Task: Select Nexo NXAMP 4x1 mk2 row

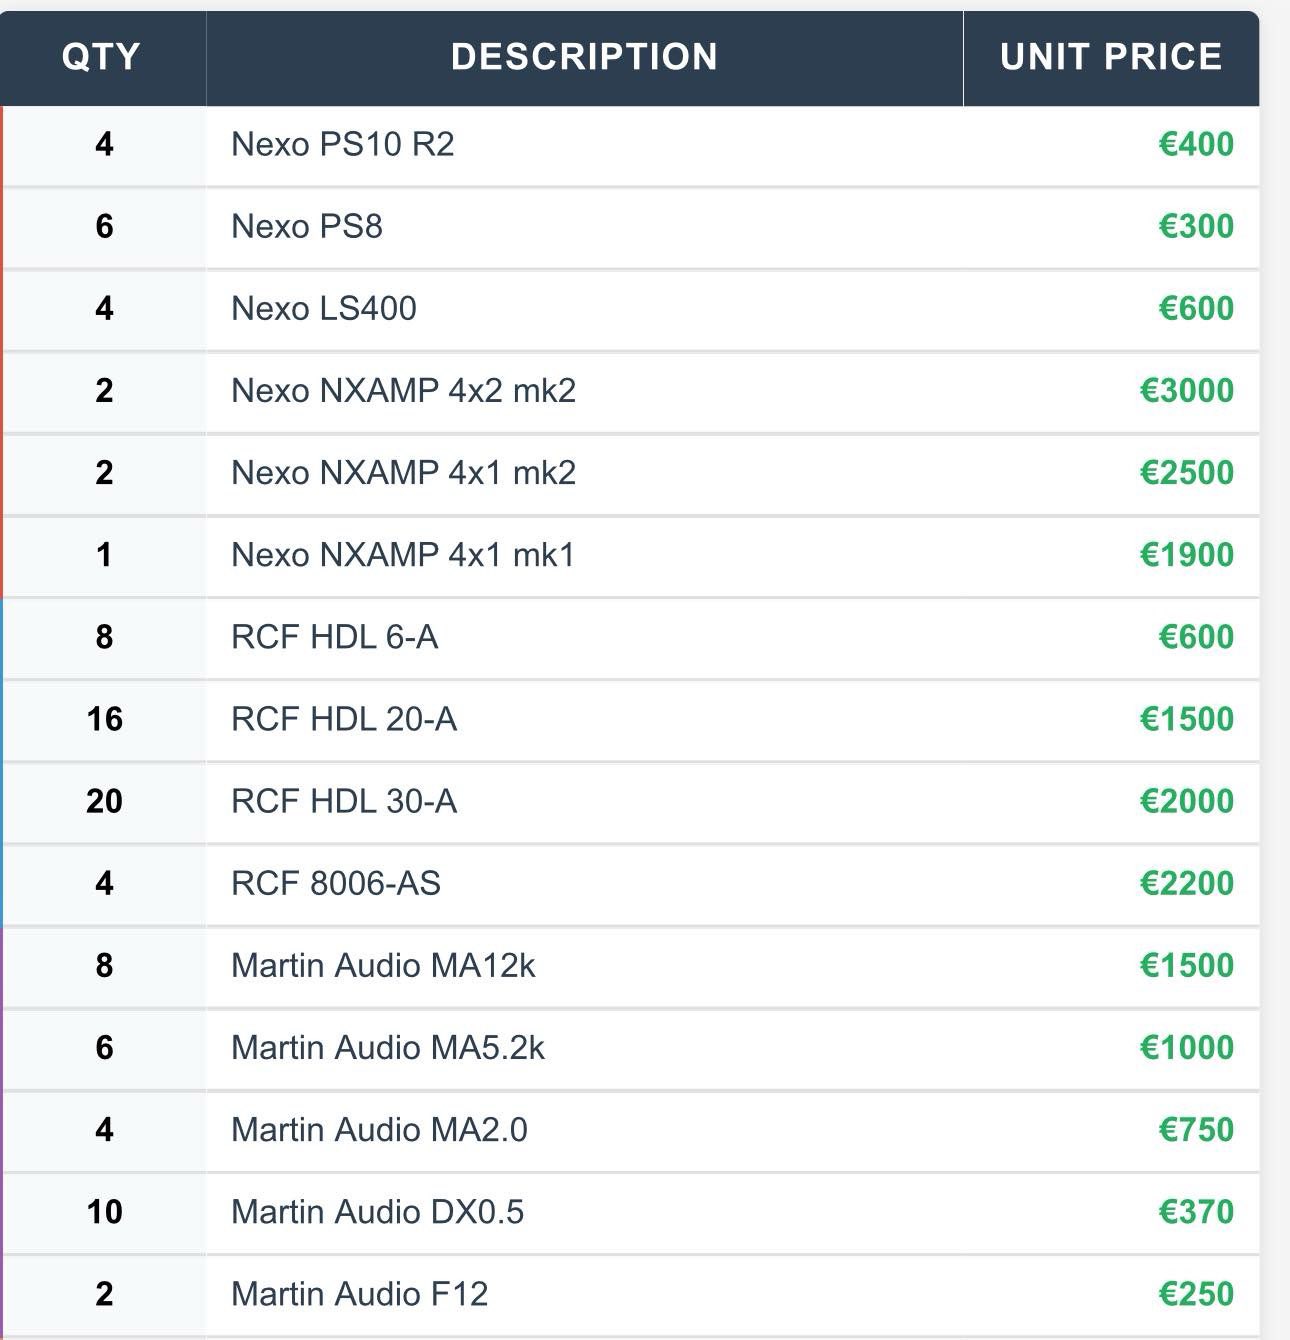Action: point(404,472)
